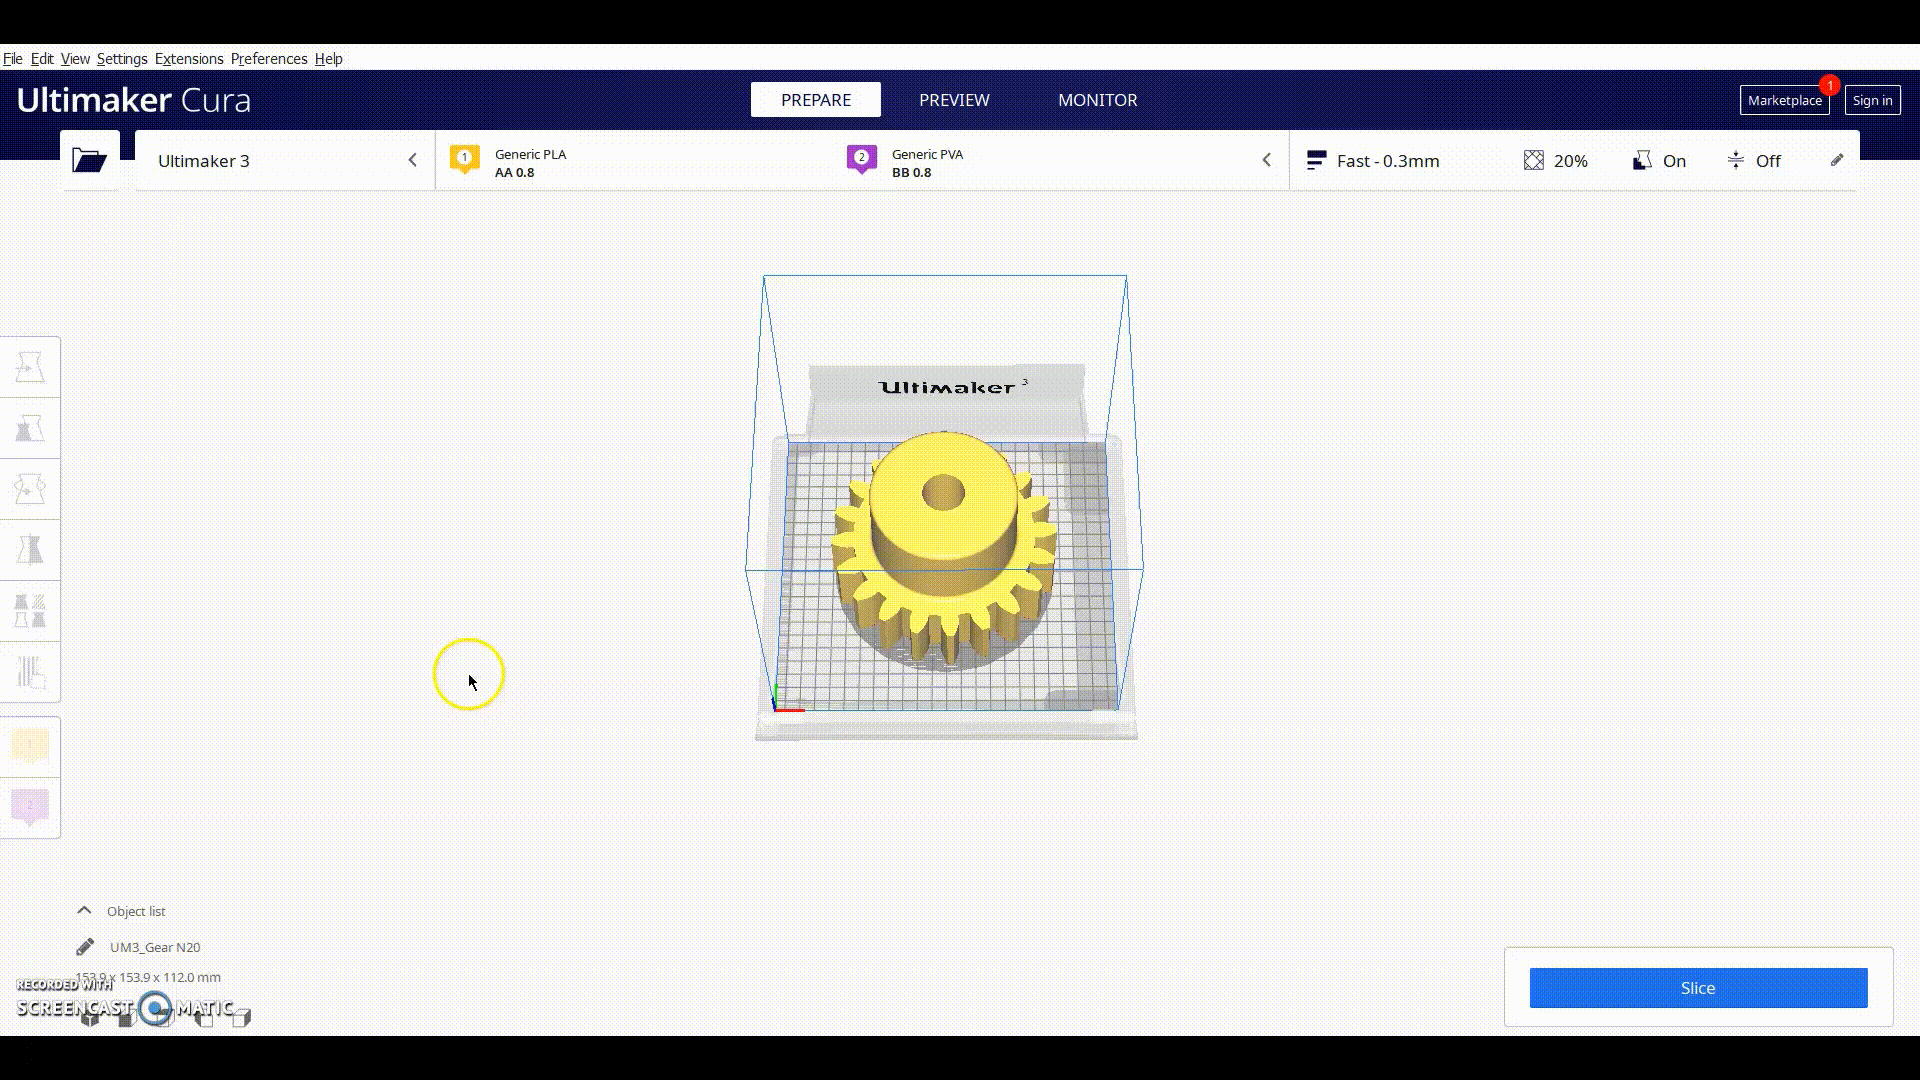Click the adhesion Off icon
The height and width of the screenshot is (1080, 1920).
tap(1736, 160)
